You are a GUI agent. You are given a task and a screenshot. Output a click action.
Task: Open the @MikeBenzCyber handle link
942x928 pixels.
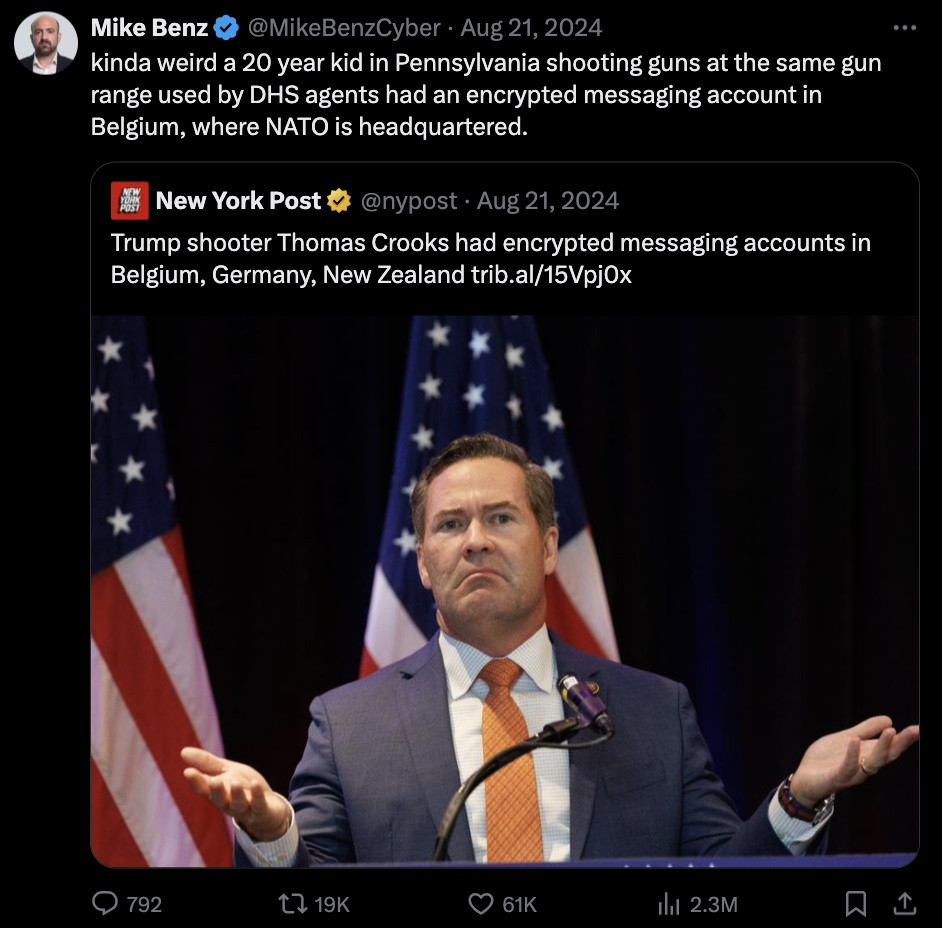click(x=342, y=28)
